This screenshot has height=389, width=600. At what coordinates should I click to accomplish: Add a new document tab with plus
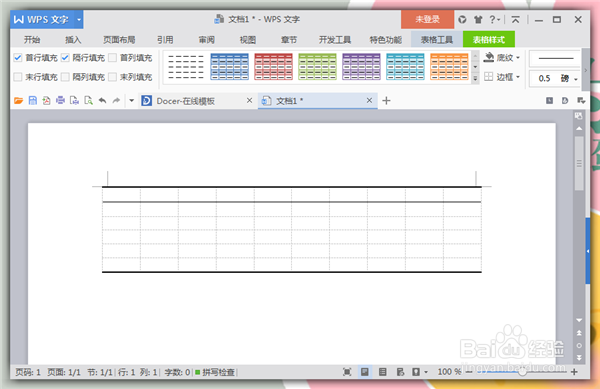point(386,101)
